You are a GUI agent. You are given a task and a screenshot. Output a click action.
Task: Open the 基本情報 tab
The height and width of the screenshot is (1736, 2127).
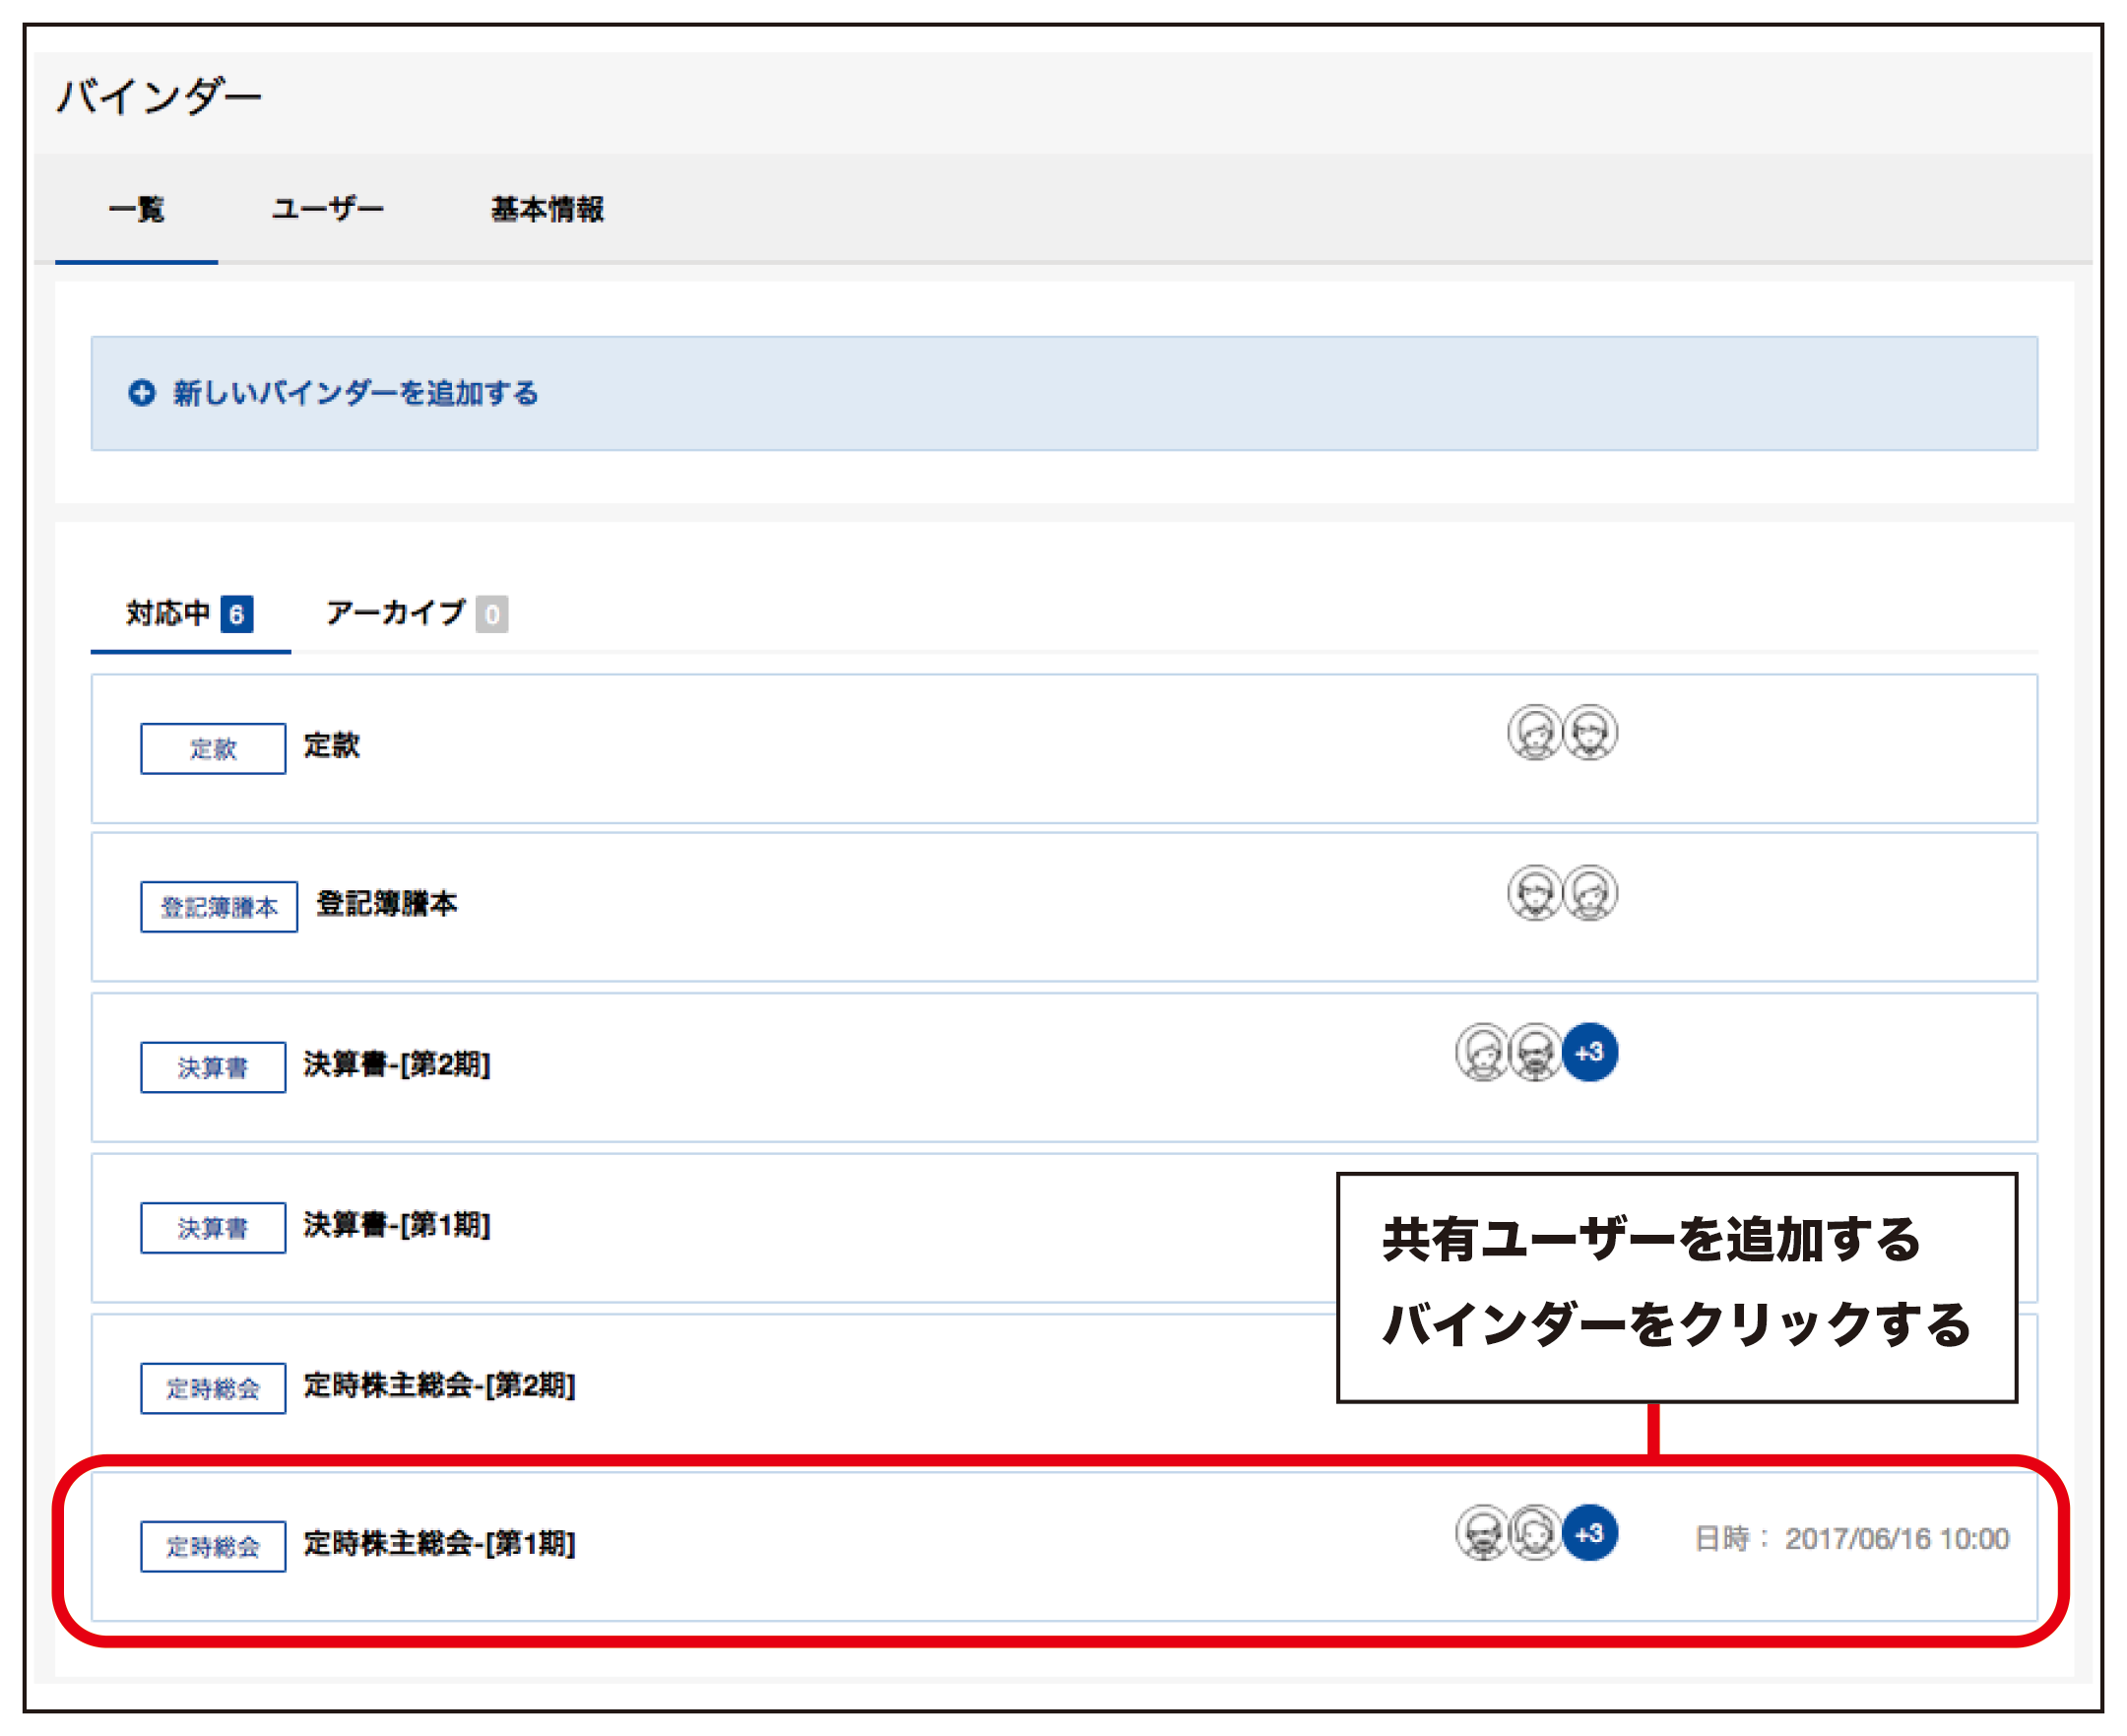[547, 209]
